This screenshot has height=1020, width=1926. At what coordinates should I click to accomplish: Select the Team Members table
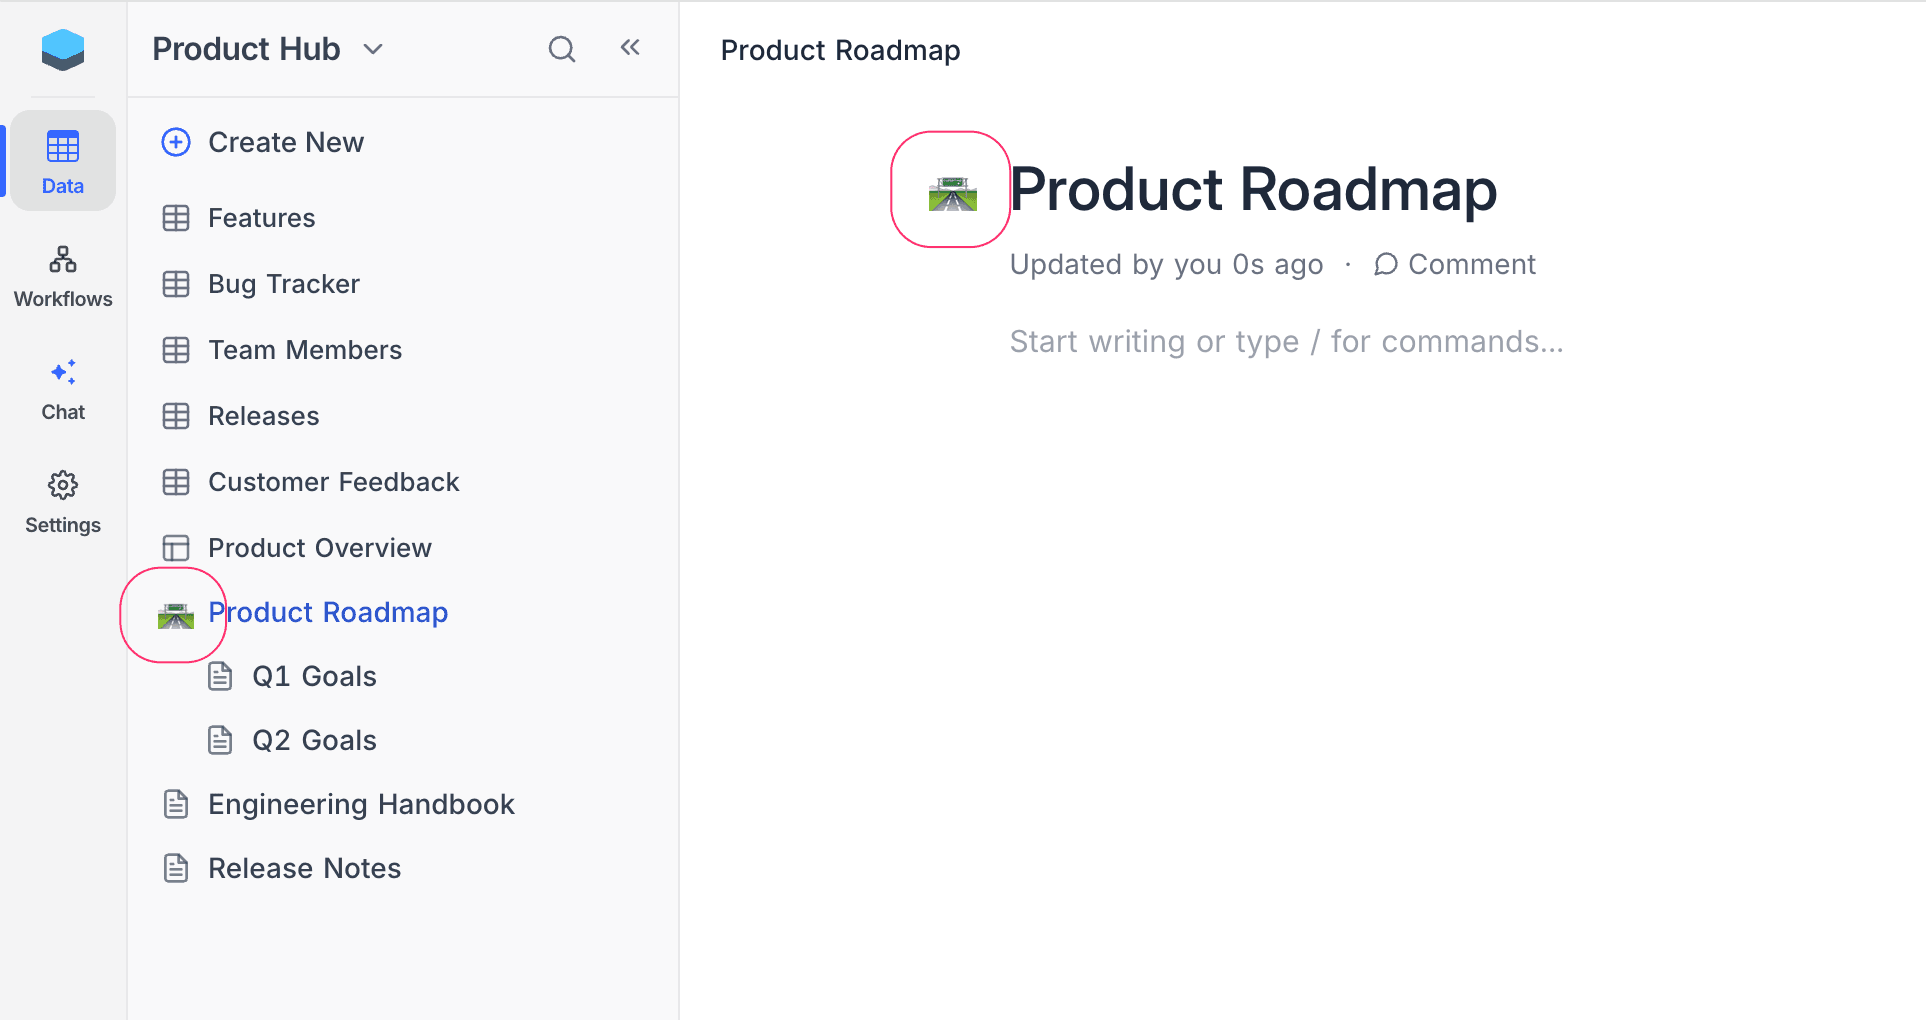pos(305,349)
